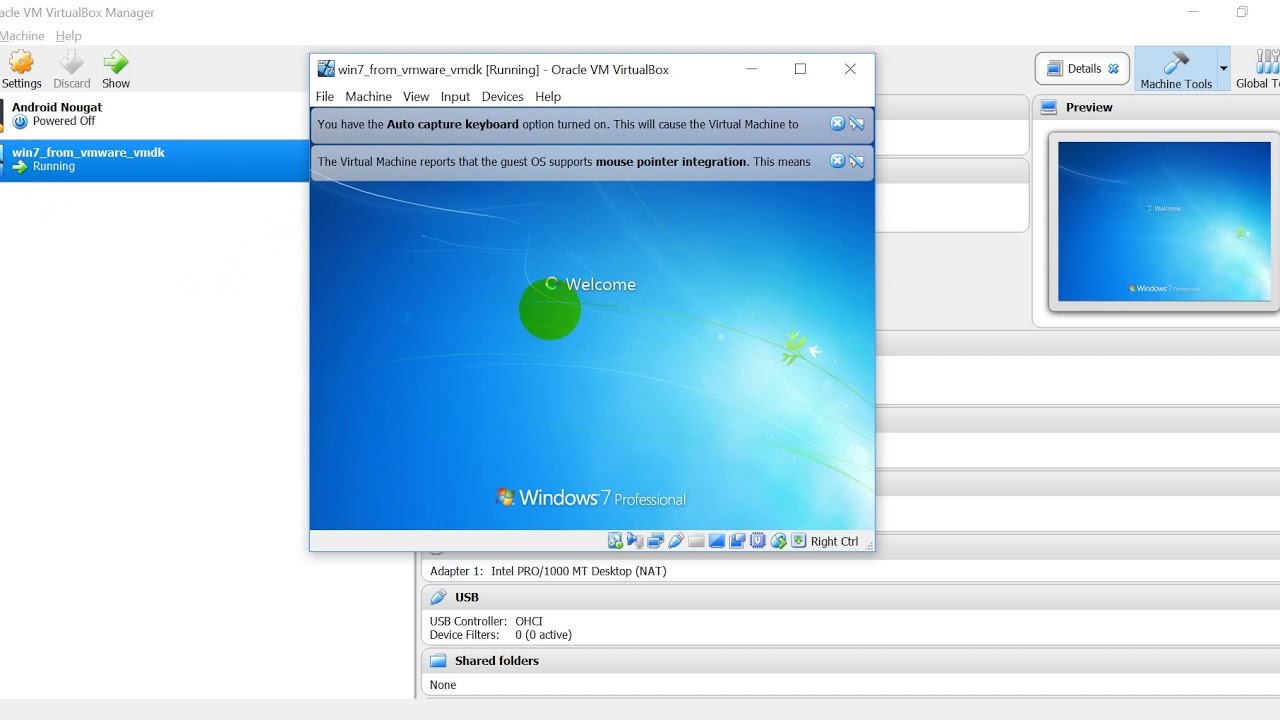Click the Running status under win7 machine
This screenshot has height=720, width=1280.
coord(54,167)
